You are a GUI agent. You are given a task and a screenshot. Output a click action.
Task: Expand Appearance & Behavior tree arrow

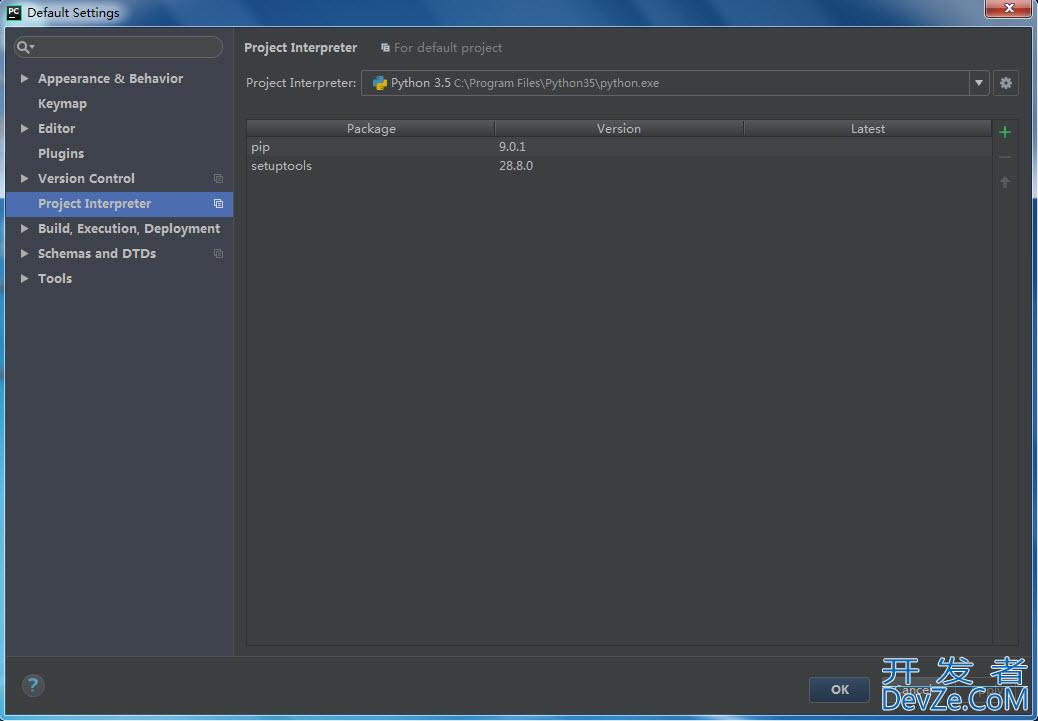click(x=24, y=78)
